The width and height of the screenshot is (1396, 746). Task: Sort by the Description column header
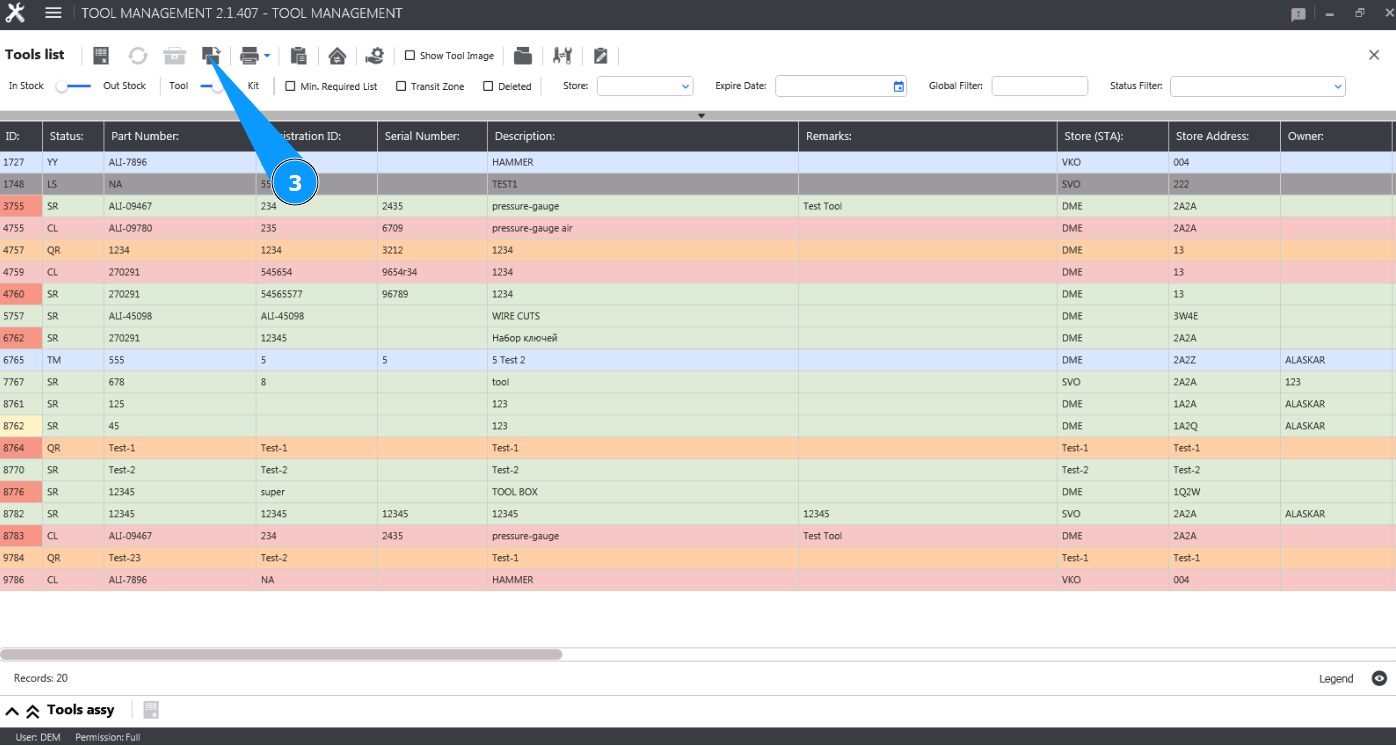click(525, 136)
